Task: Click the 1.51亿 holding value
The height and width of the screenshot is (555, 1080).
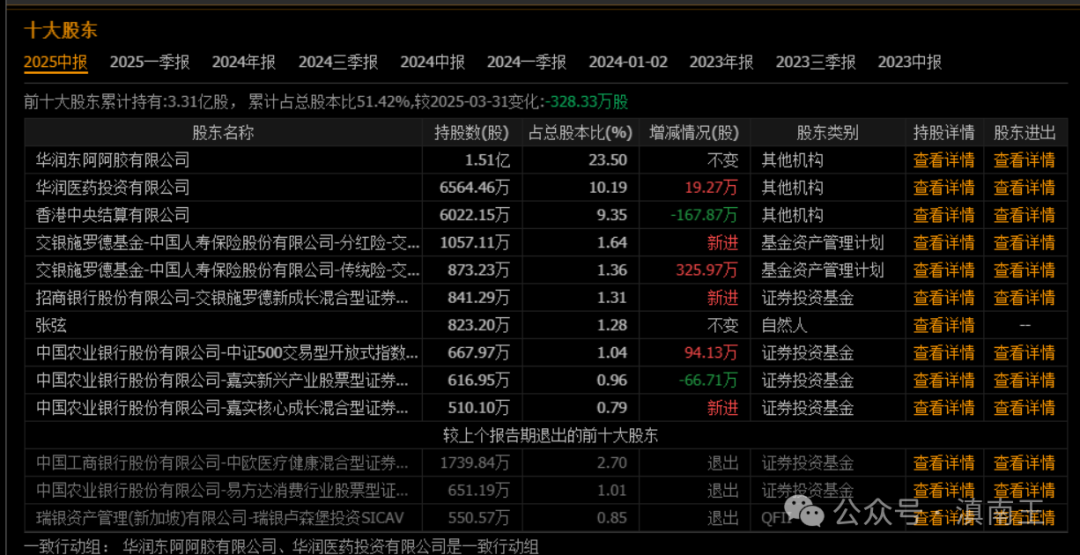Action: point(487,160)
